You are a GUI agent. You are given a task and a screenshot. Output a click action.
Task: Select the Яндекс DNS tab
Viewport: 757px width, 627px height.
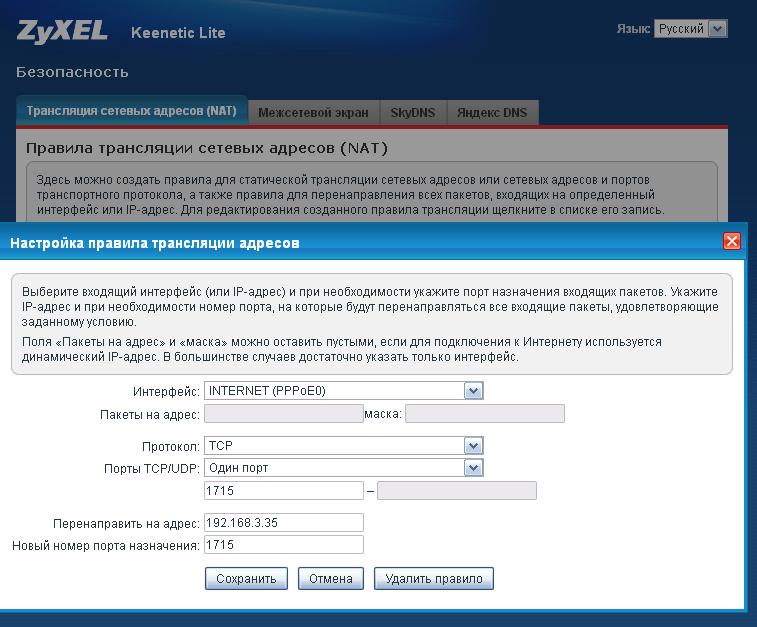point(492,112)
